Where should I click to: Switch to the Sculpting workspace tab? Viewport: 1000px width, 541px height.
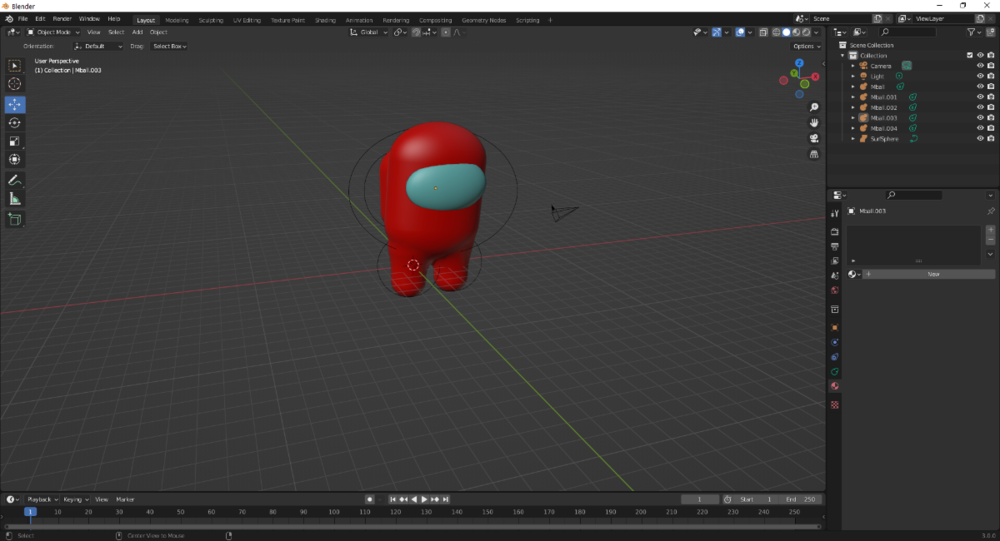(210, 20)
